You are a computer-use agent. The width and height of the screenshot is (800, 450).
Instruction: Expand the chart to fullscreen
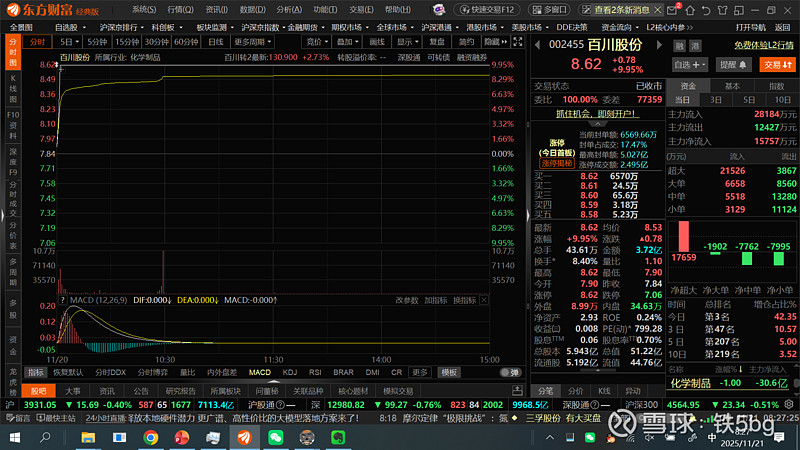[518, 42]
